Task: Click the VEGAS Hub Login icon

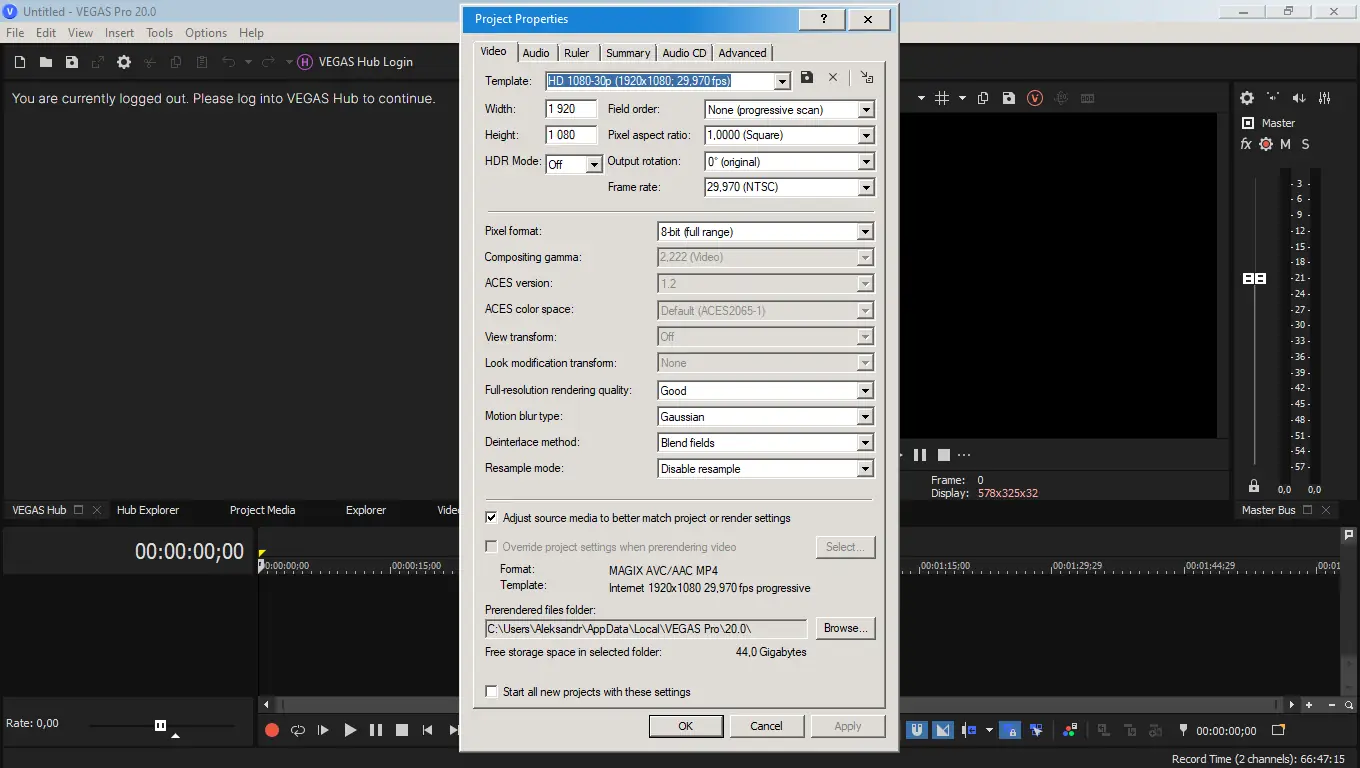Action: point(305,62)
